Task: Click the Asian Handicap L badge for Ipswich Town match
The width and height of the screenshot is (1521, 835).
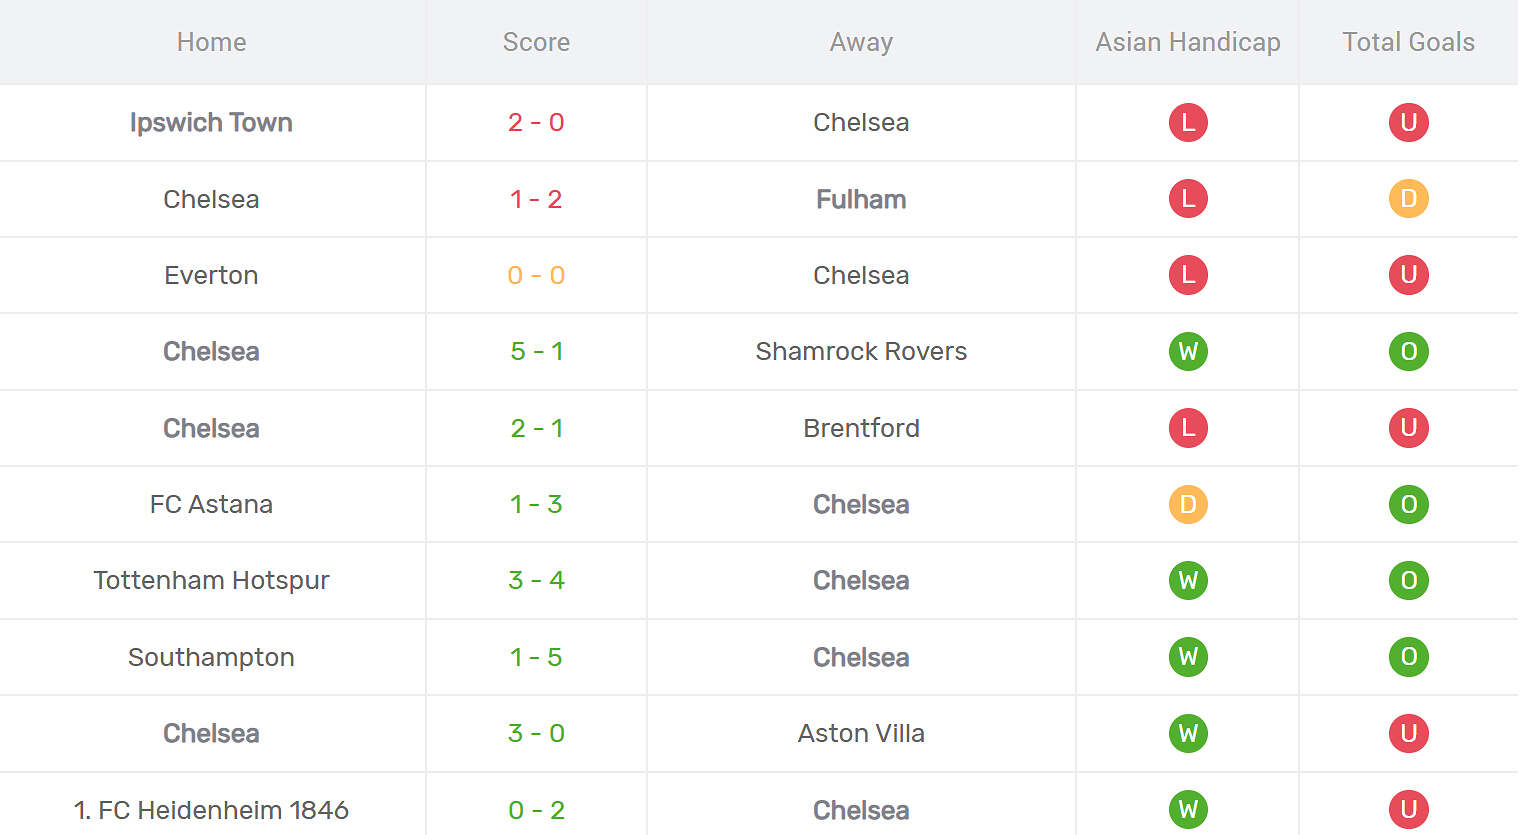Action: coord(1188,122)
